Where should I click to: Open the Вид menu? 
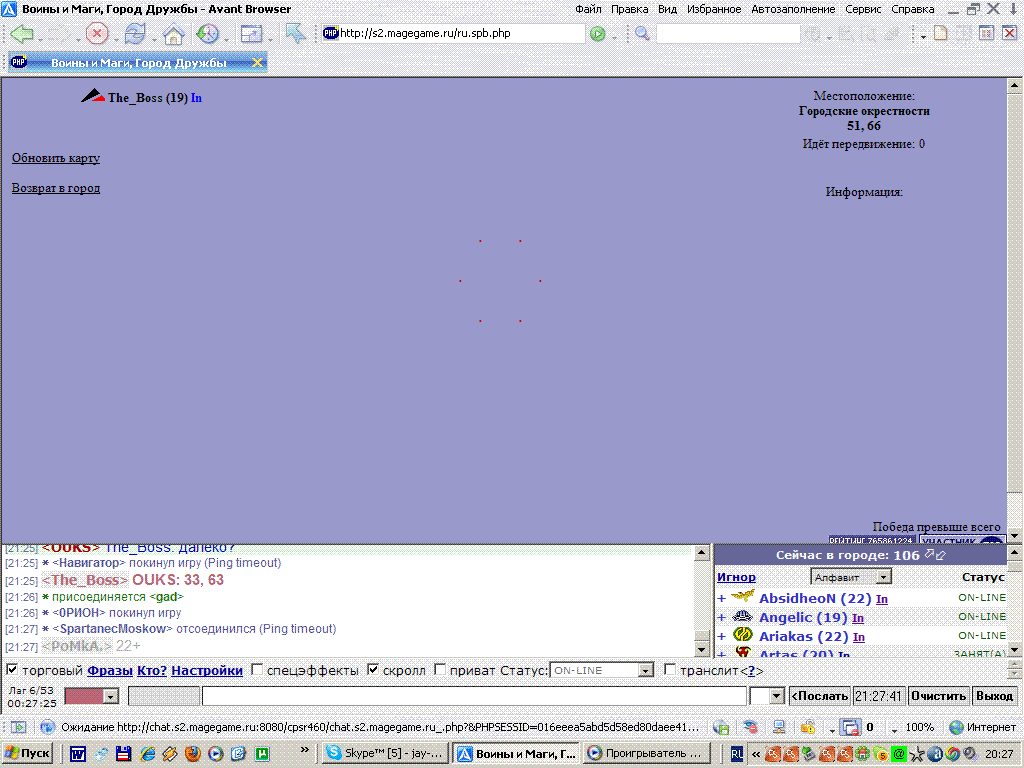[667, 9]
